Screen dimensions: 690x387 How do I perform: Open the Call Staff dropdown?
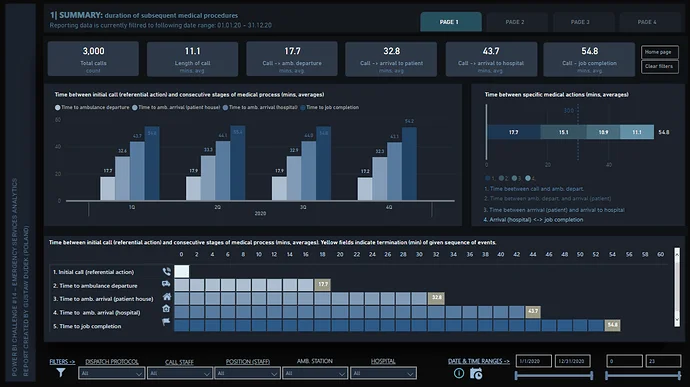point(180,373)
